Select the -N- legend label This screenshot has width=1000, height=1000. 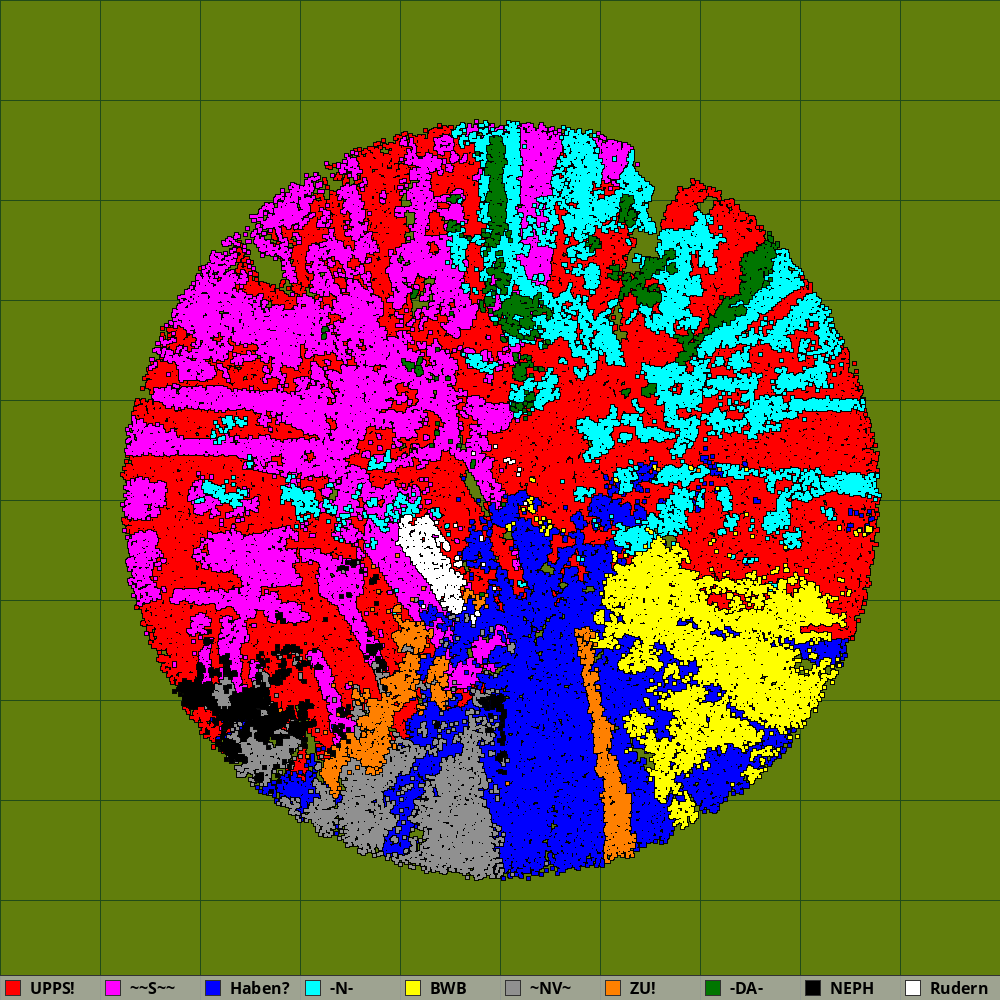341,988
